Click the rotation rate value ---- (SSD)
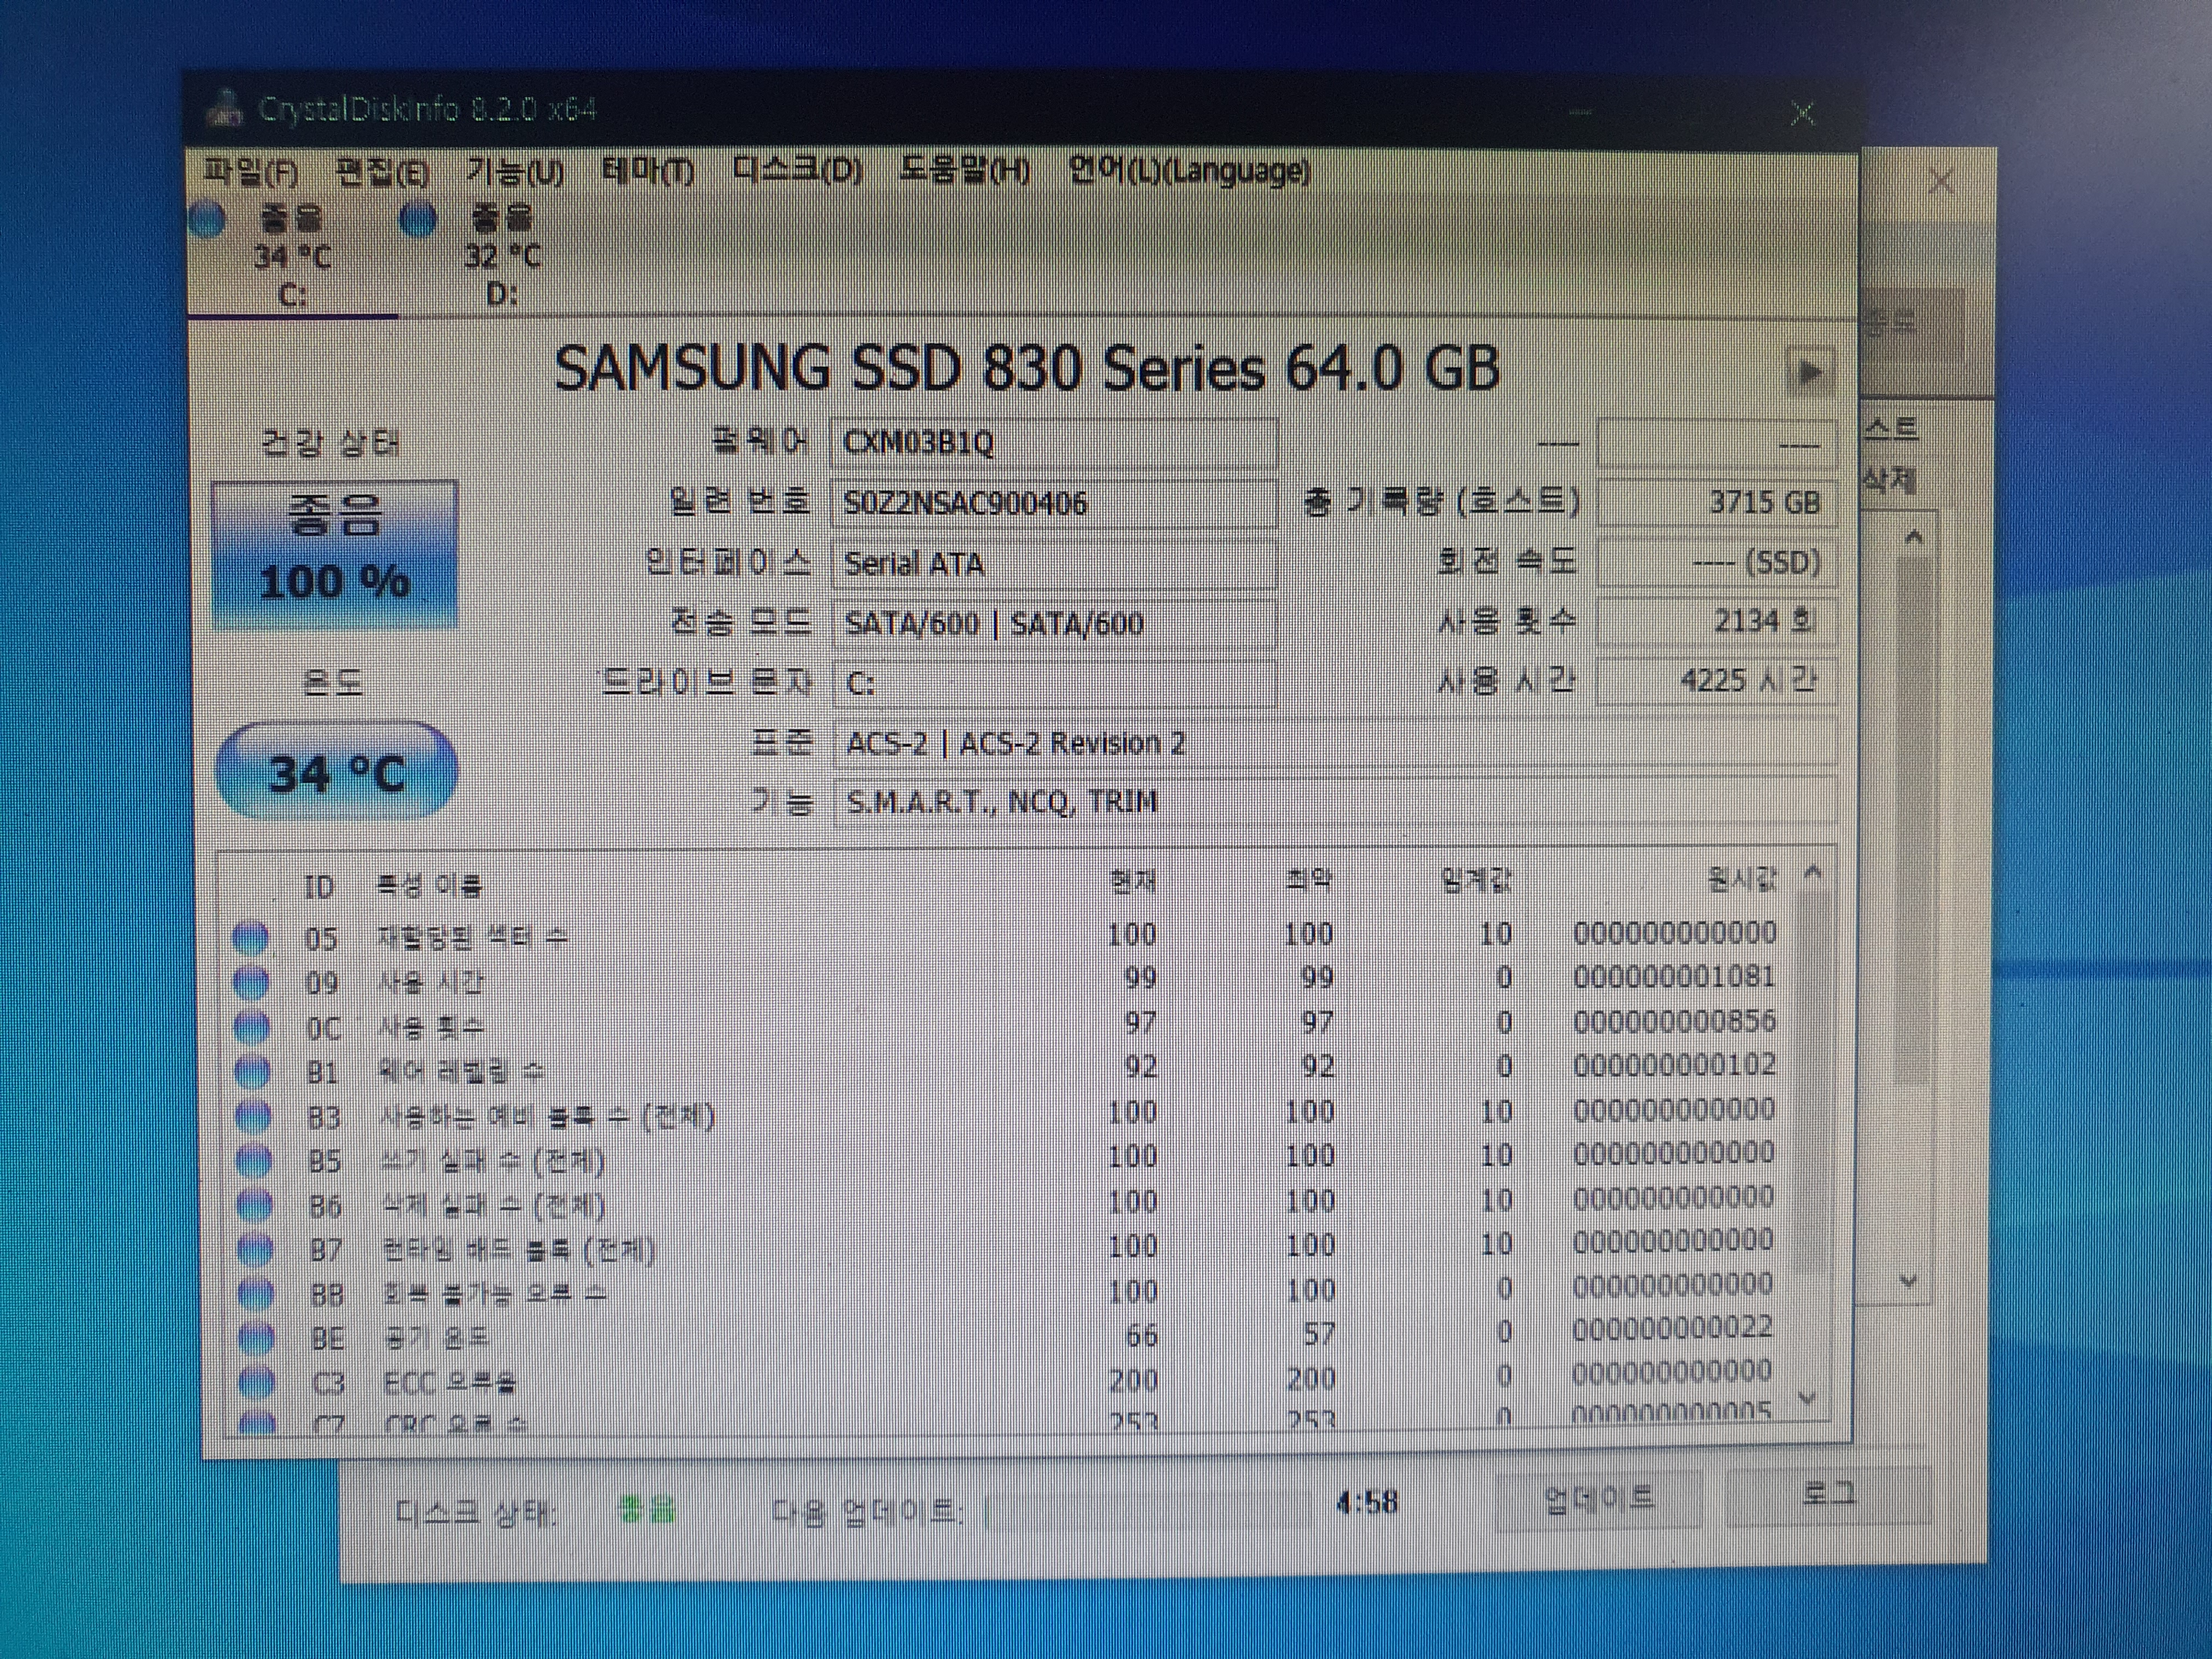This screenshot has width=2212, height=1659. (1716, 562)
